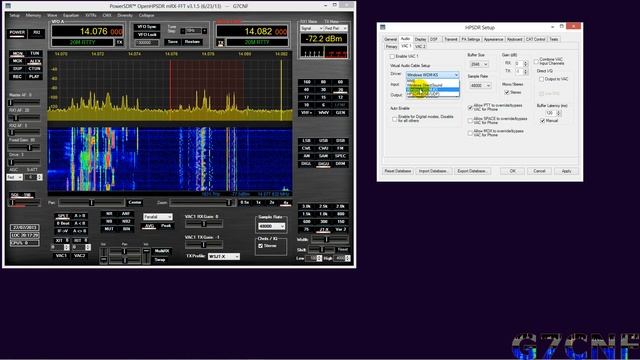Viewport: 640px width, 360px height.
Task: Click the VFO B frequency 14.082 display
Action: point(252,31)
